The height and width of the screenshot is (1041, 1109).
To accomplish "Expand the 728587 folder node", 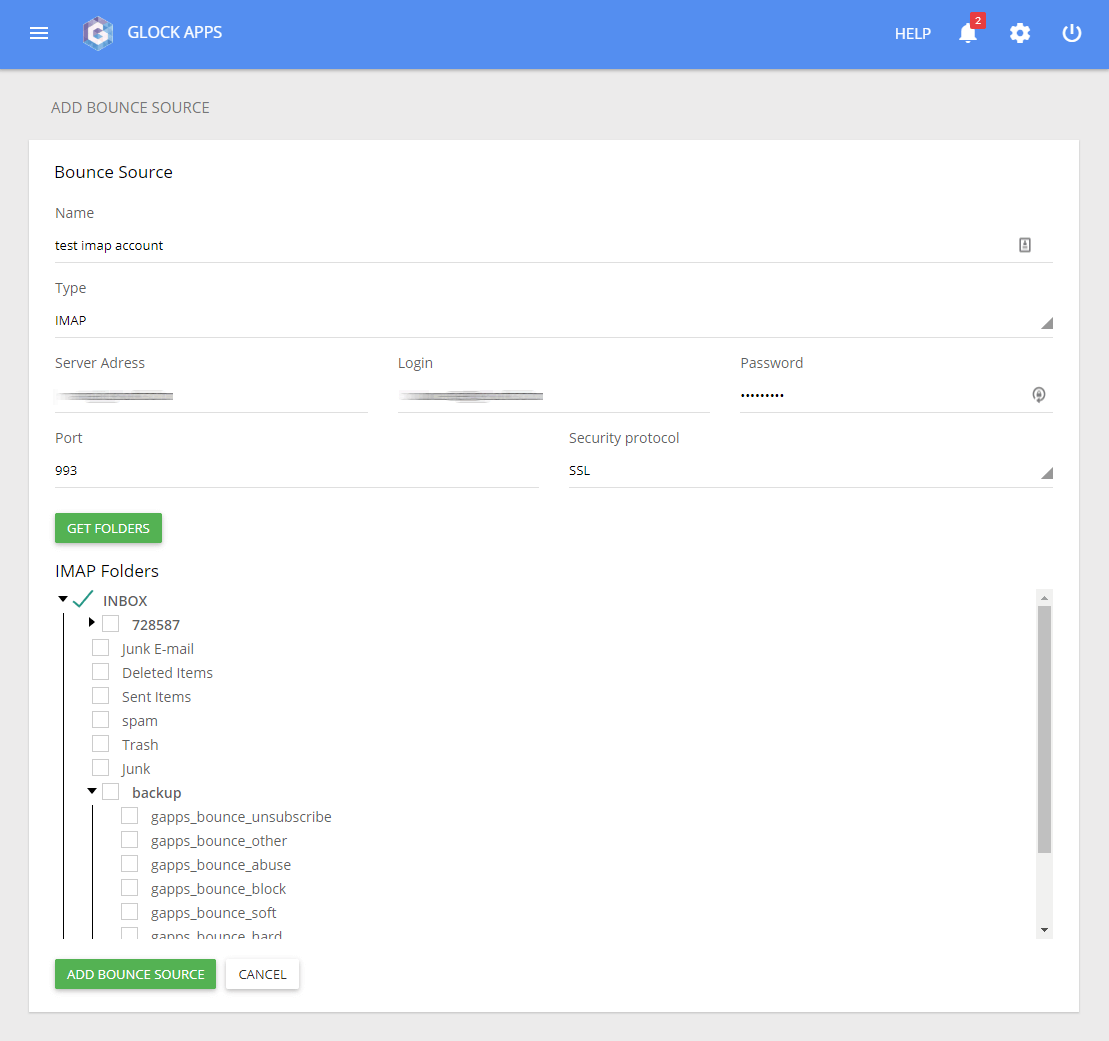I will click(92, 623).
